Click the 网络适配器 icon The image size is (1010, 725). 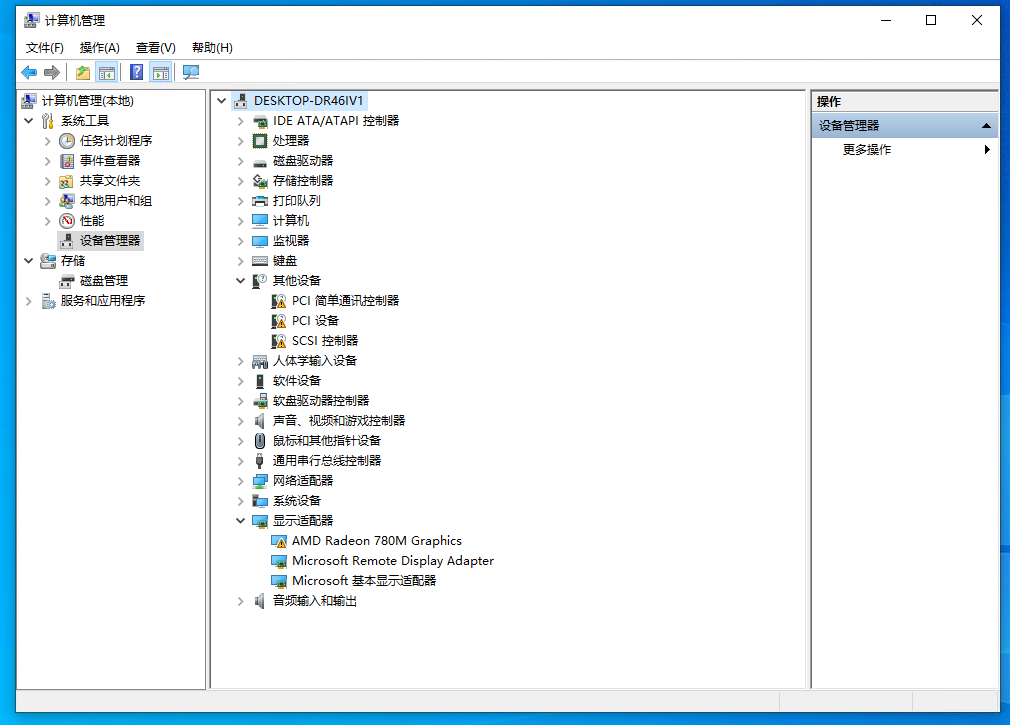pyautogui.click(x=260, y=481)
